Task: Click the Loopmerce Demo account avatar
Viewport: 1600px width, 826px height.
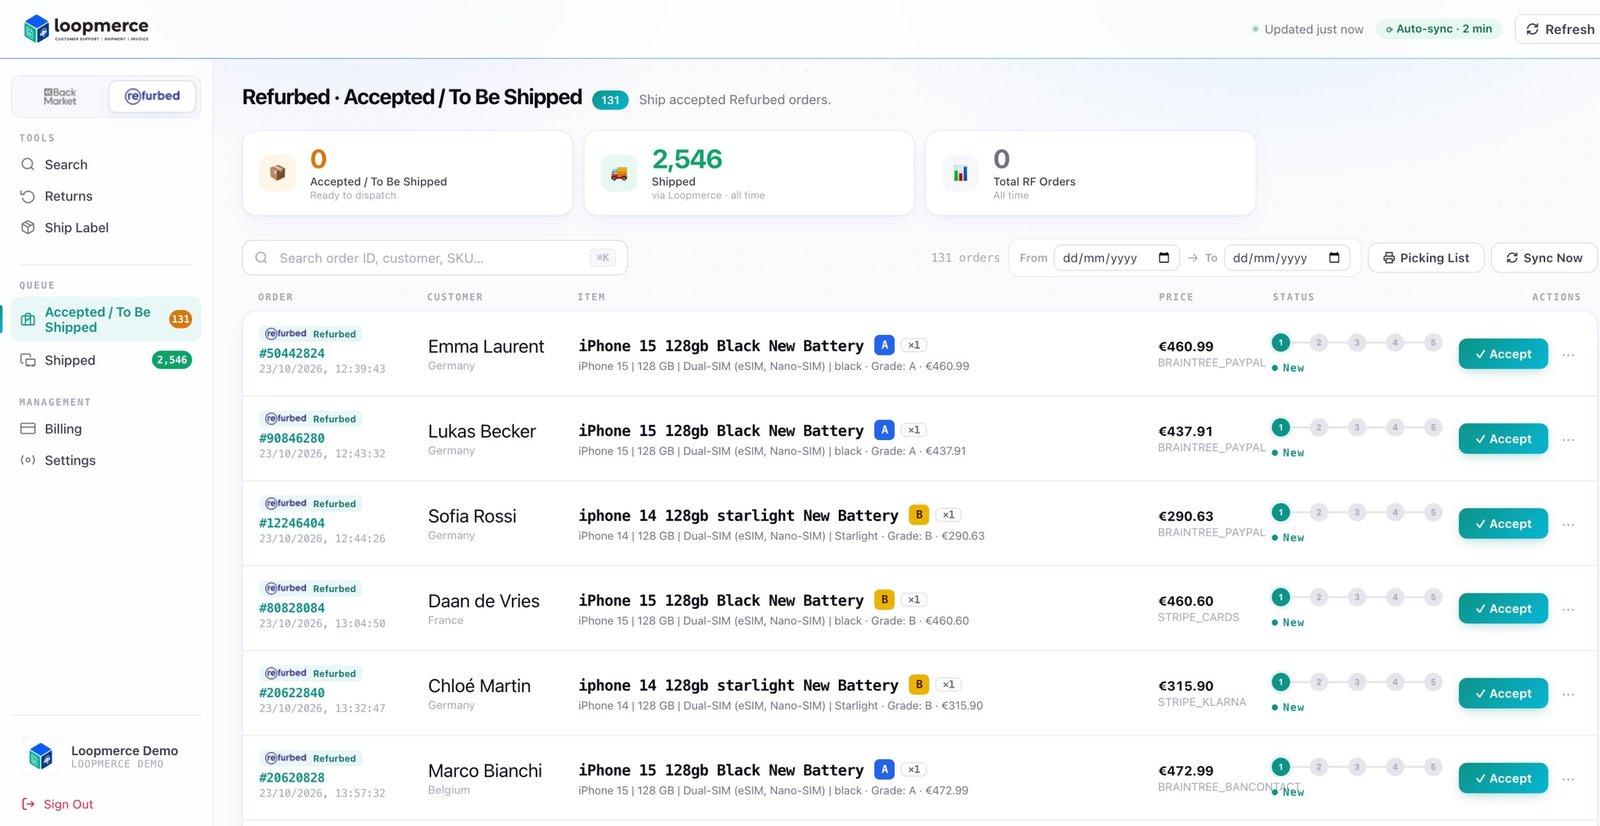Action: pyautogui.click(x=41, y=756)
